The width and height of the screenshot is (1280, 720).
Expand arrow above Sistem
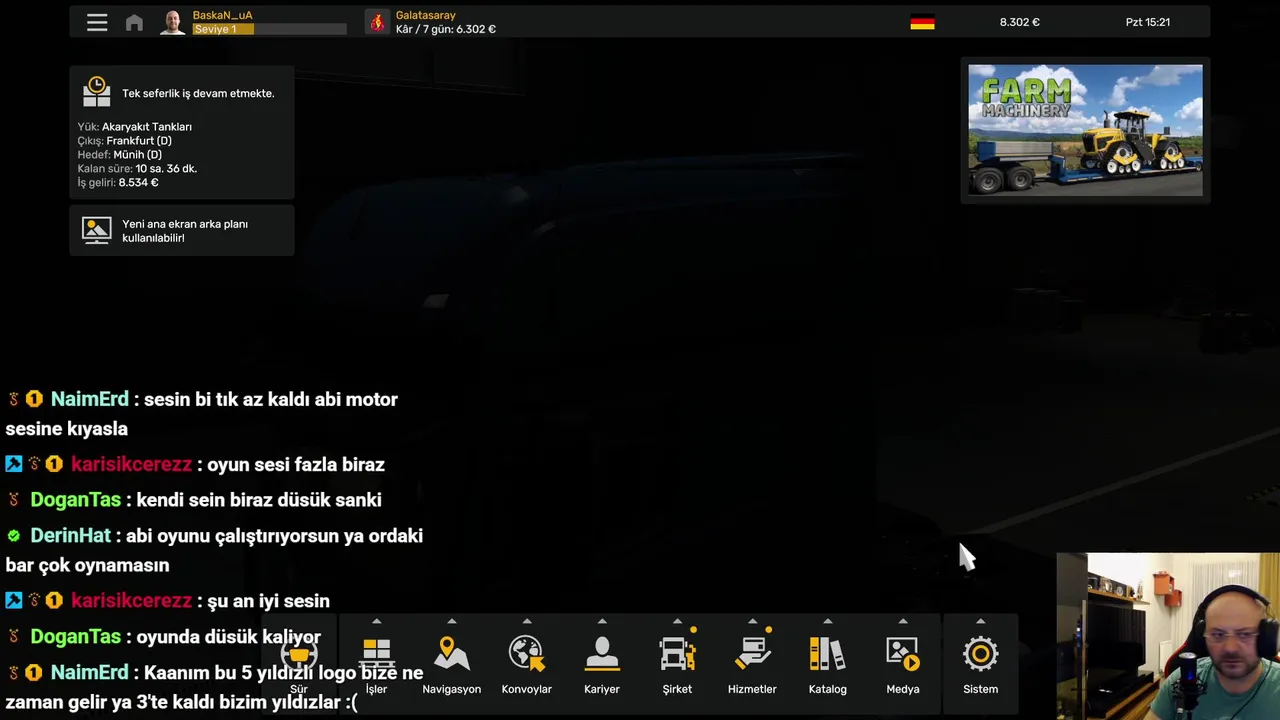tap(980, 622)
